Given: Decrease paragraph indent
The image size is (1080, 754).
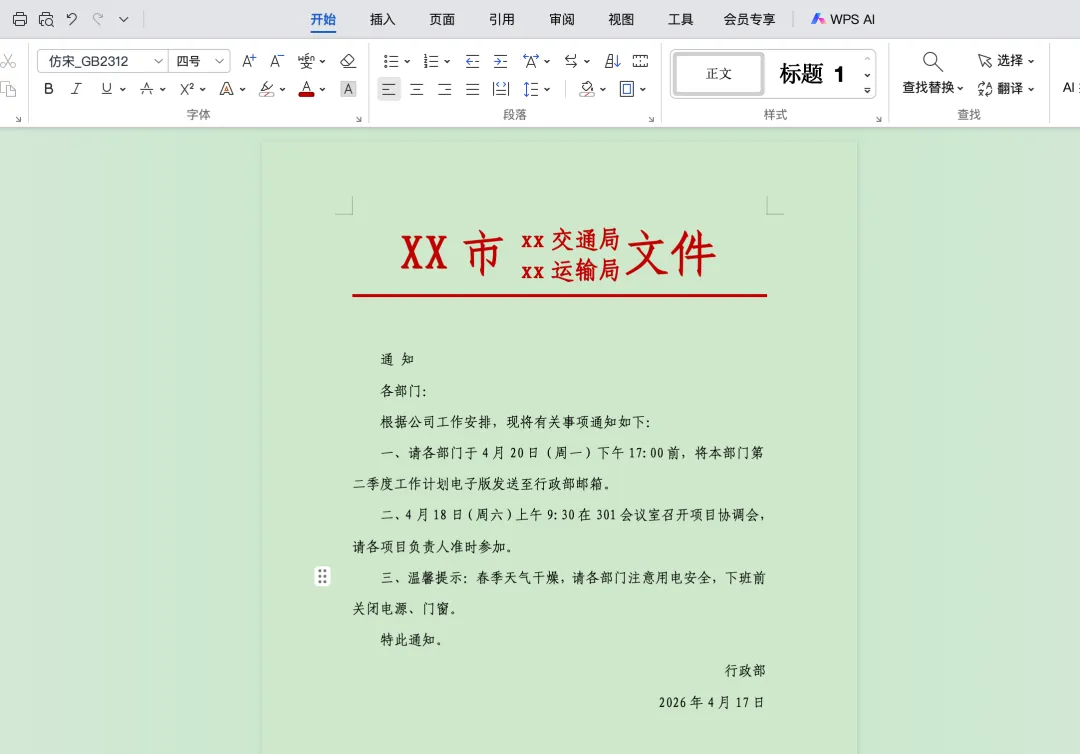Looking at the screenshot, I should click(472, 61).
